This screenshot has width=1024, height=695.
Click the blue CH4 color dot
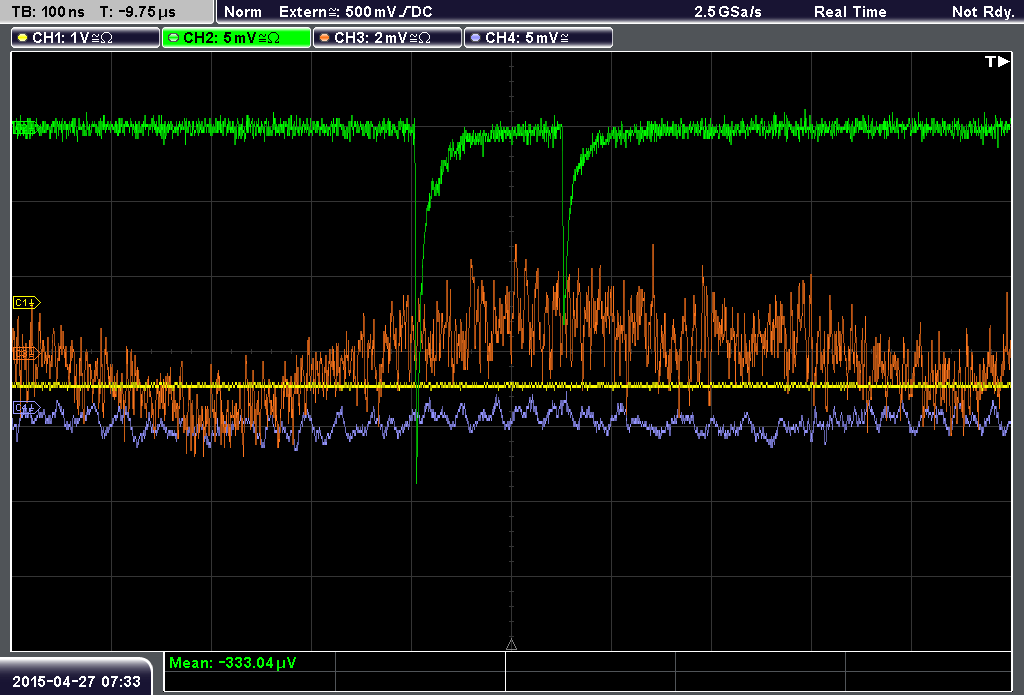[x=475, y=38]
